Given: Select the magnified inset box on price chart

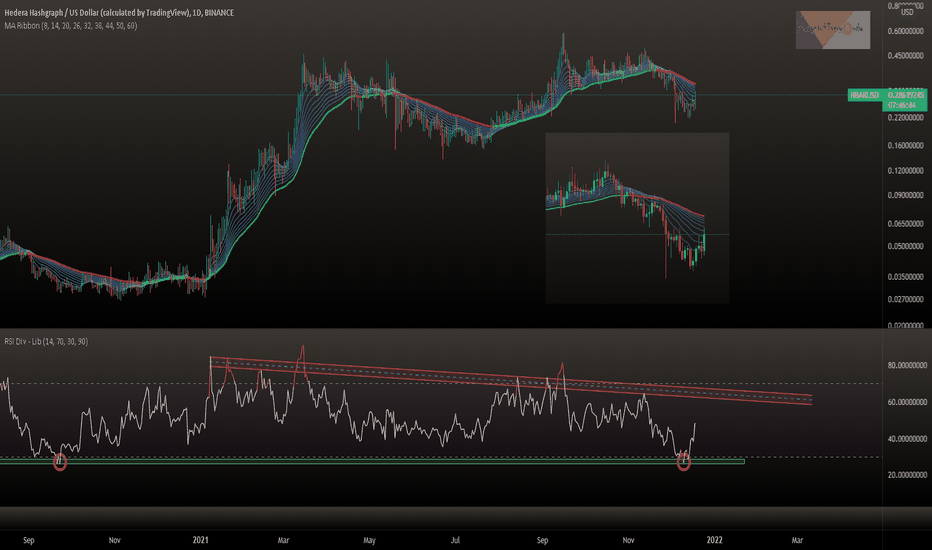Looking at the screenshot, I should (637, 218).
